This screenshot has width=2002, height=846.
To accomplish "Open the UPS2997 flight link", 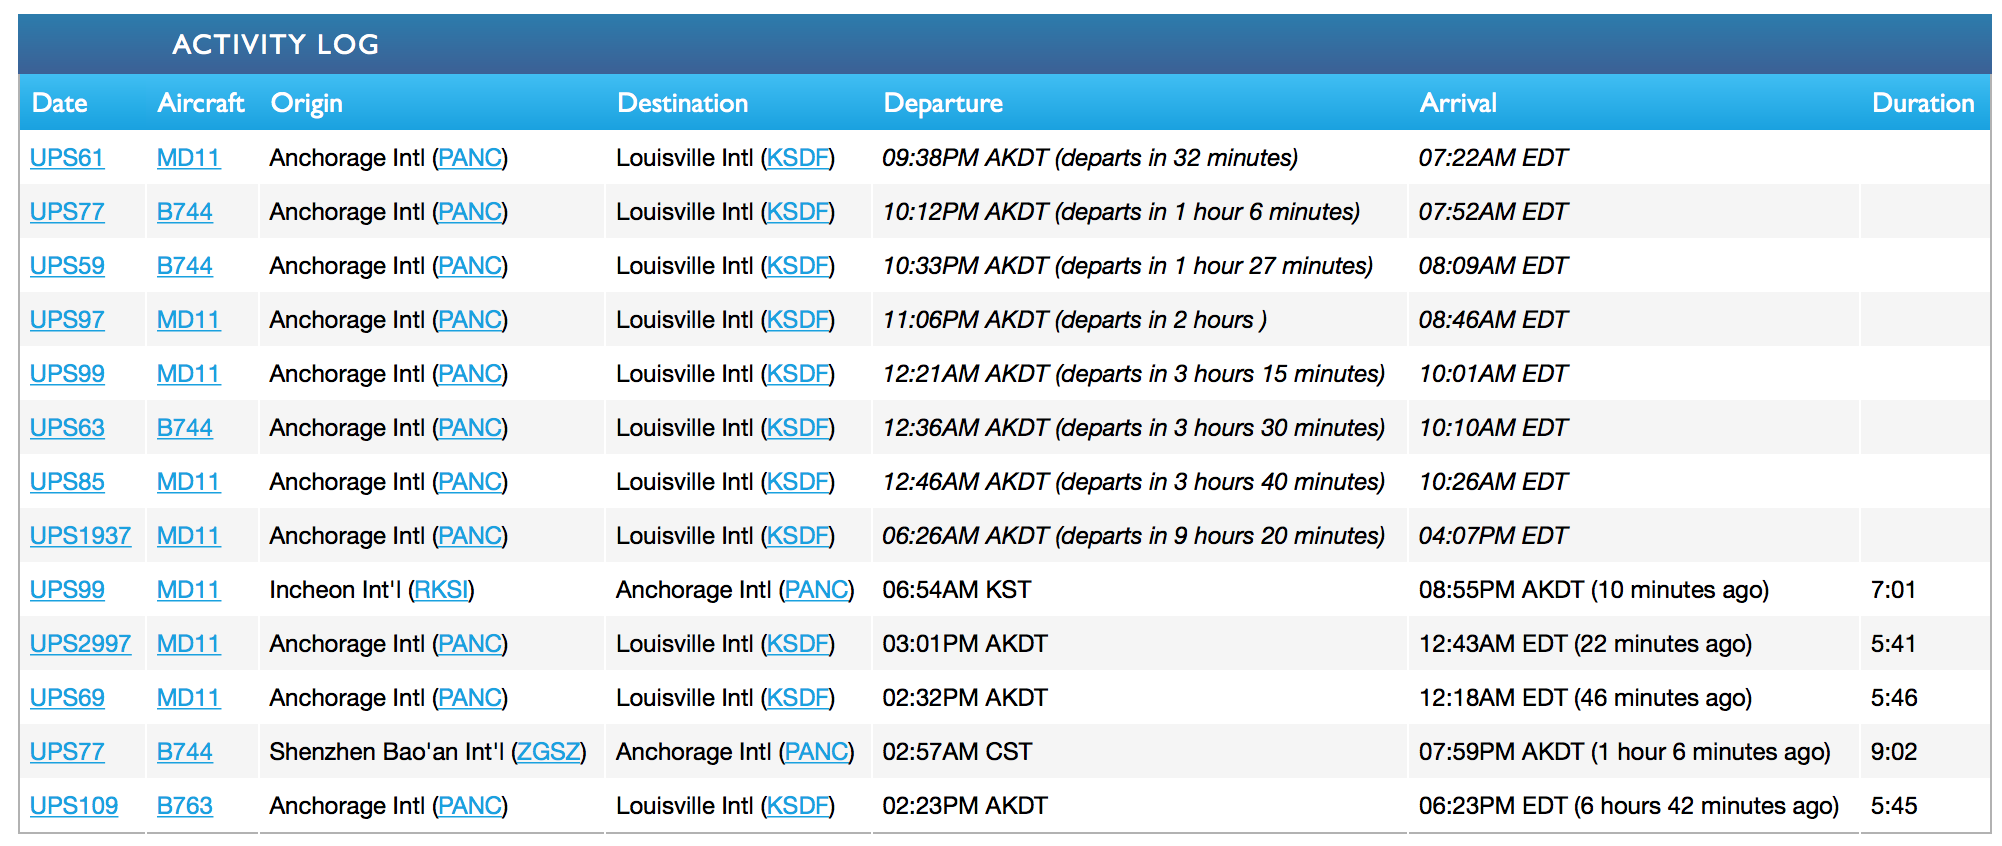I will (80, 644).
